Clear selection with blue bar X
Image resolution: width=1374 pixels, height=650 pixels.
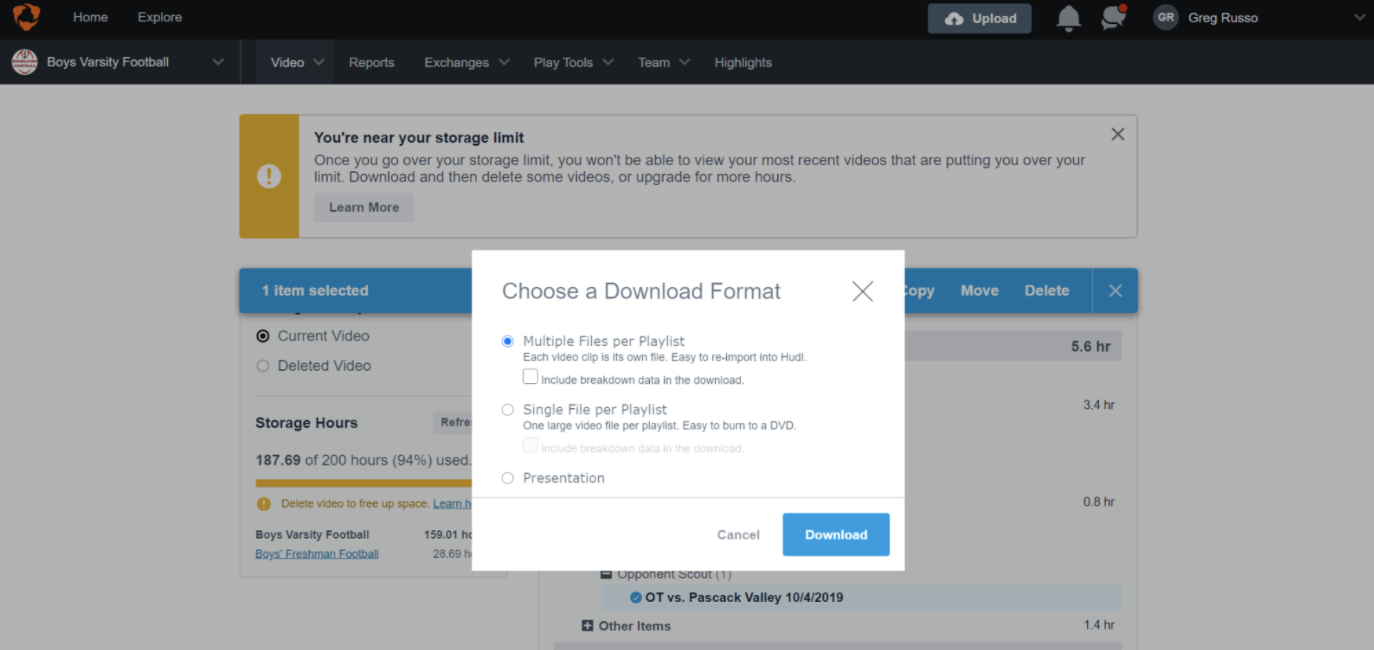(x=1115, y=291)
